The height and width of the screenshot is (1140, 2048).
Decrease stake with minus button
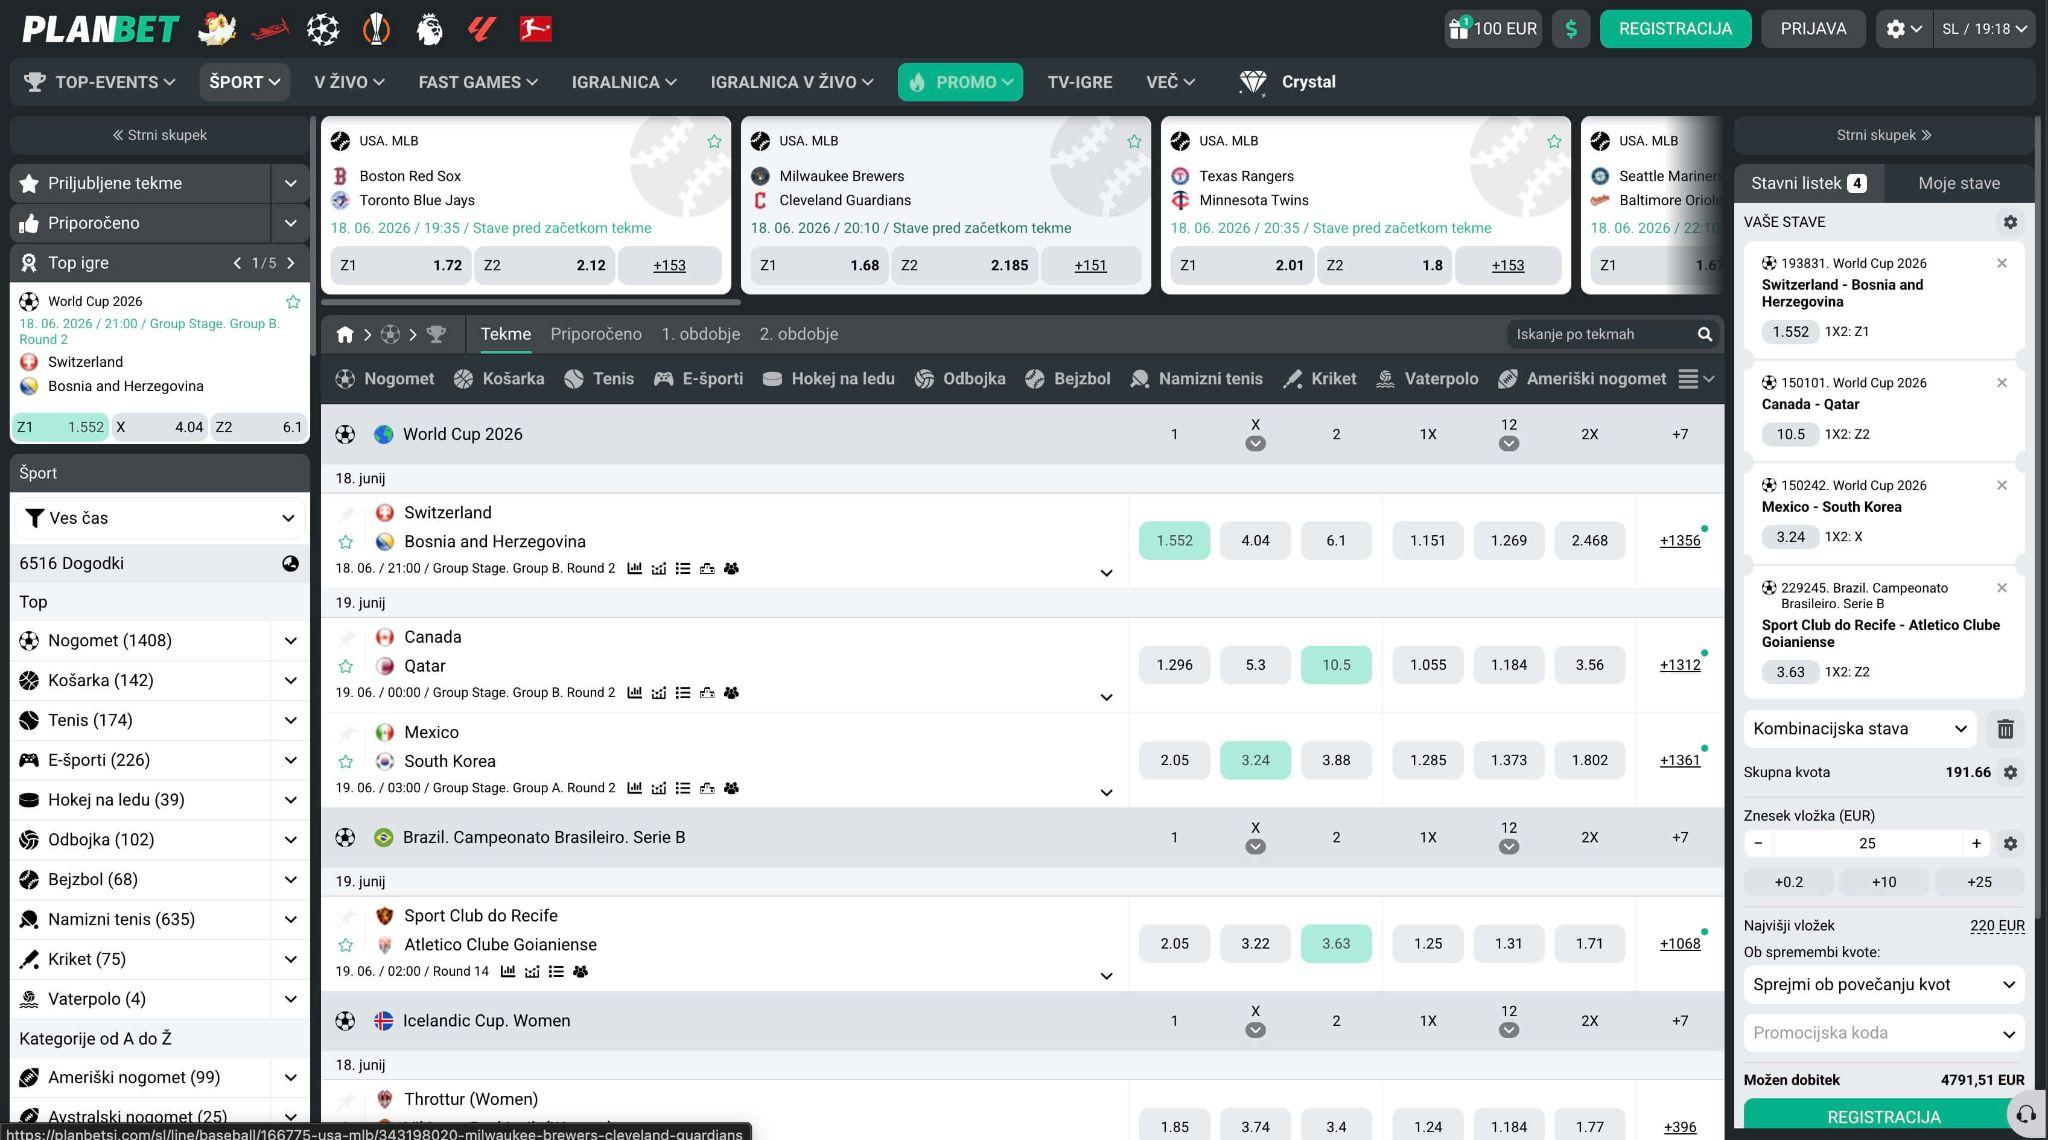pos(1758,843)
